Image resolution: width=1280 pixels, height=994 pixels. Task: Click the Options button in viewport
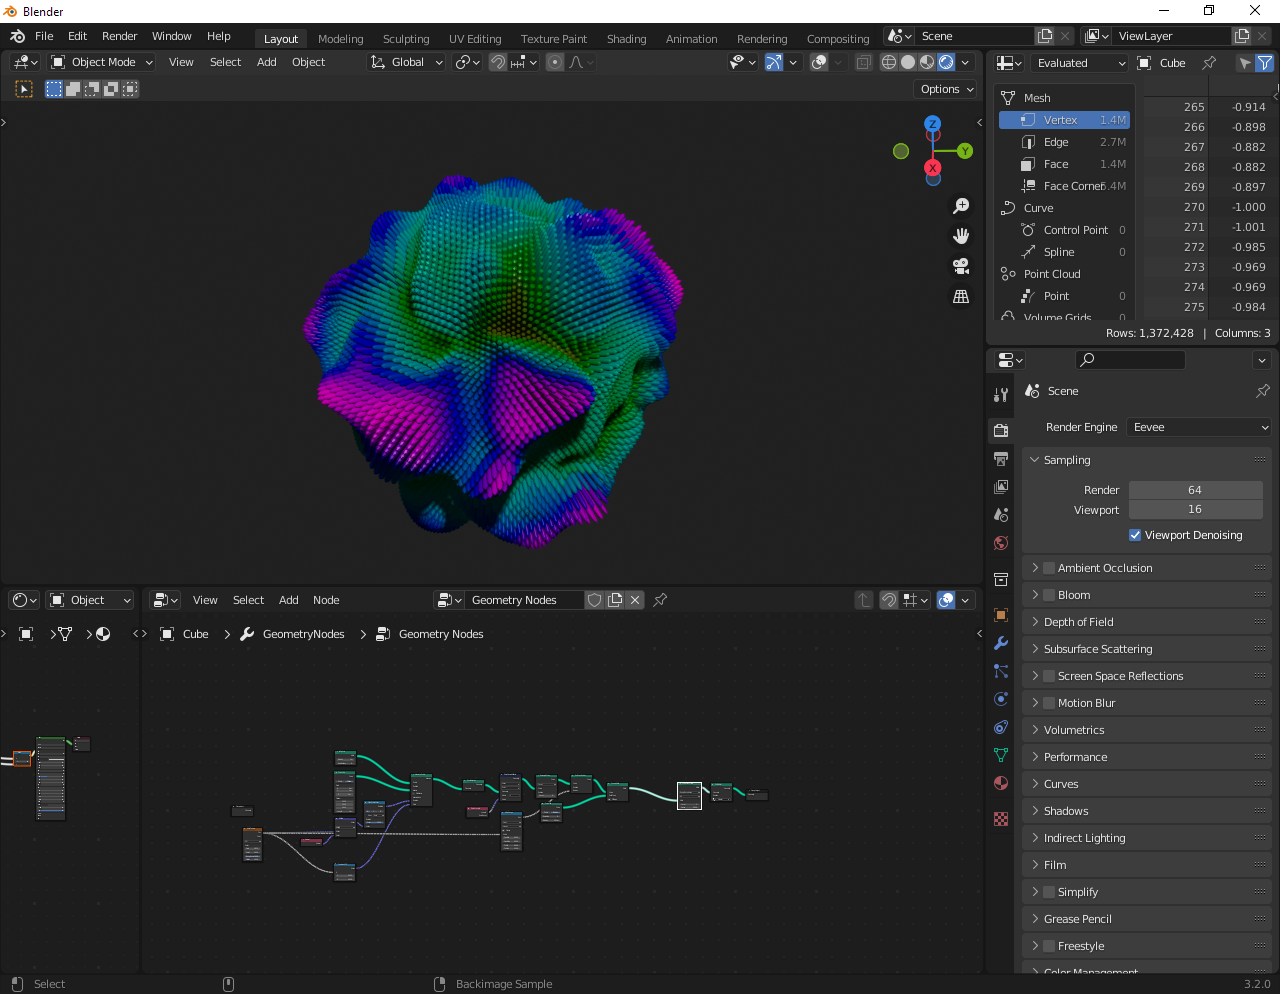(x=946, y=89)
